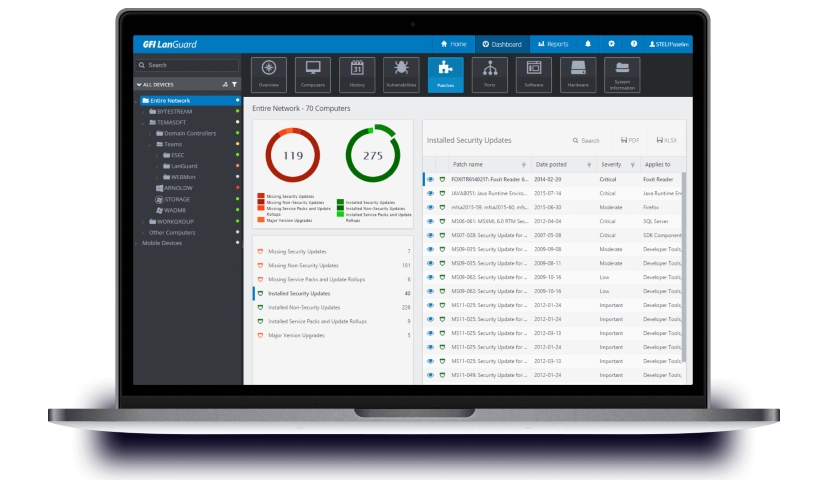Click the Severity column filter icon
Viewport: 840px width, 480px height.
click(x=633, y=165)
